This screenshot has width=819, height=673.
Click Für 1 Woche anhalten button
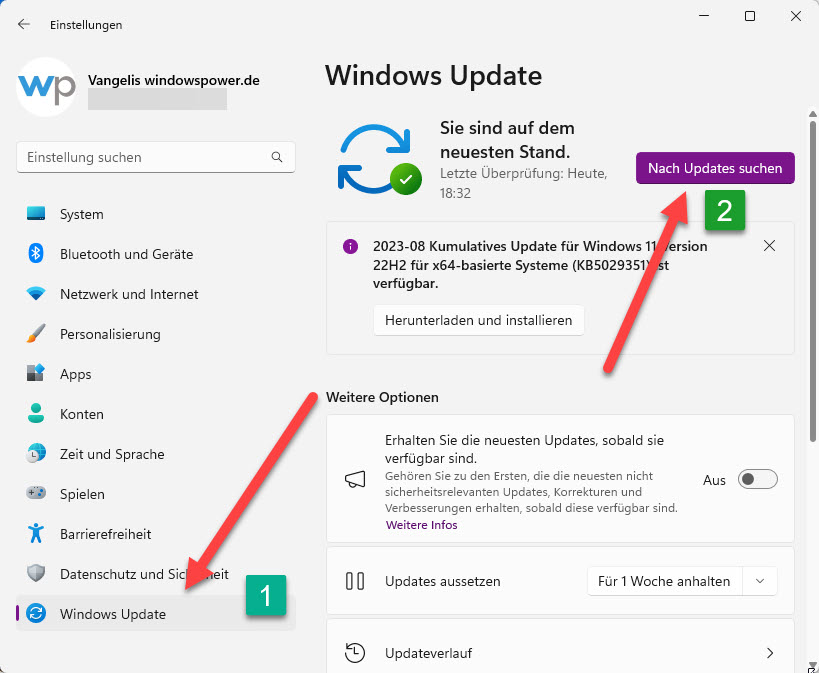(664, 581)
